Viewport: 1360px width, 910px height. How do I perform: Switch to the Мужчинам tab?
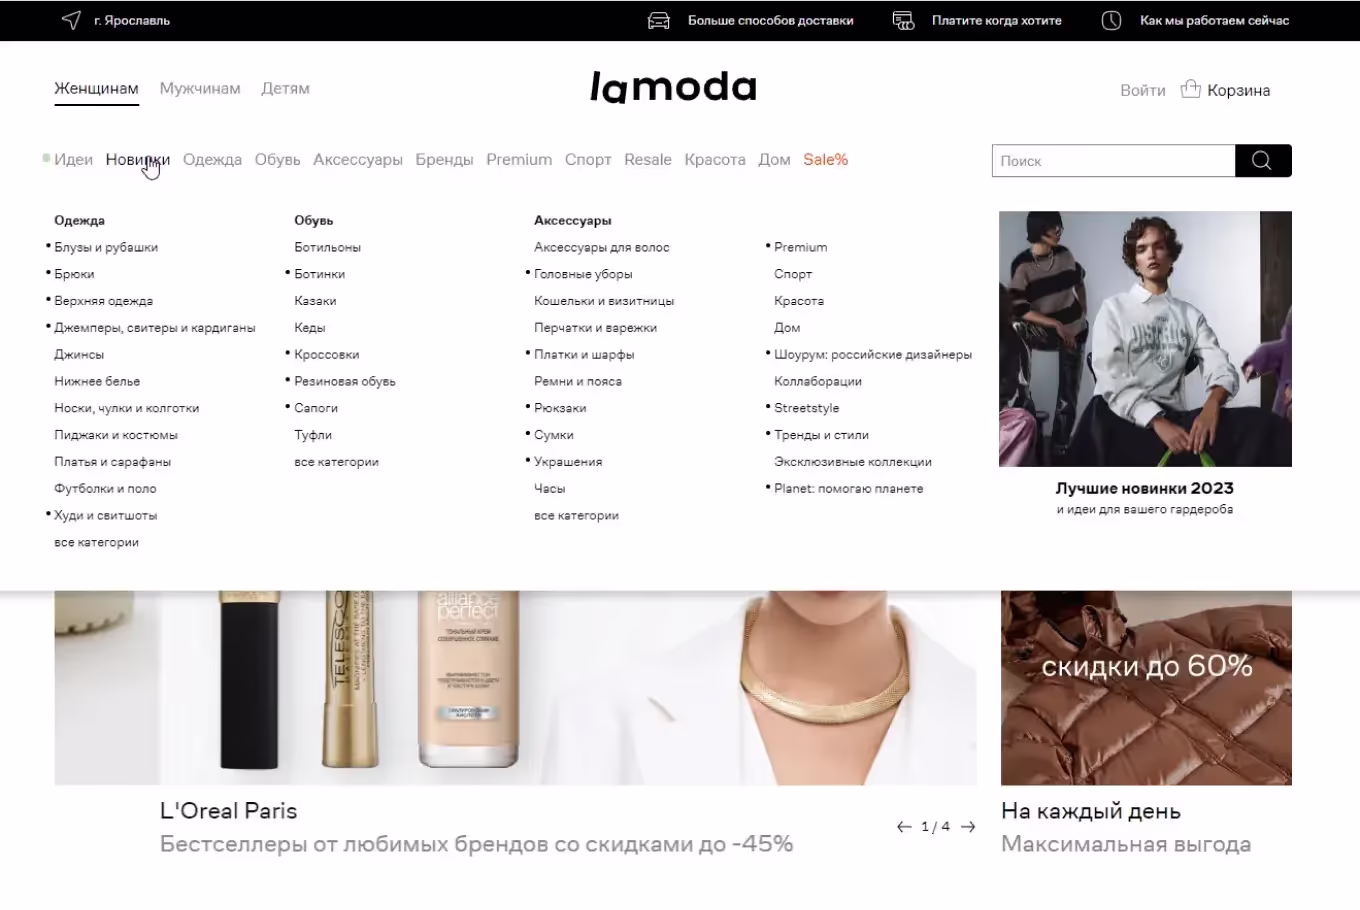coord(200,88)
